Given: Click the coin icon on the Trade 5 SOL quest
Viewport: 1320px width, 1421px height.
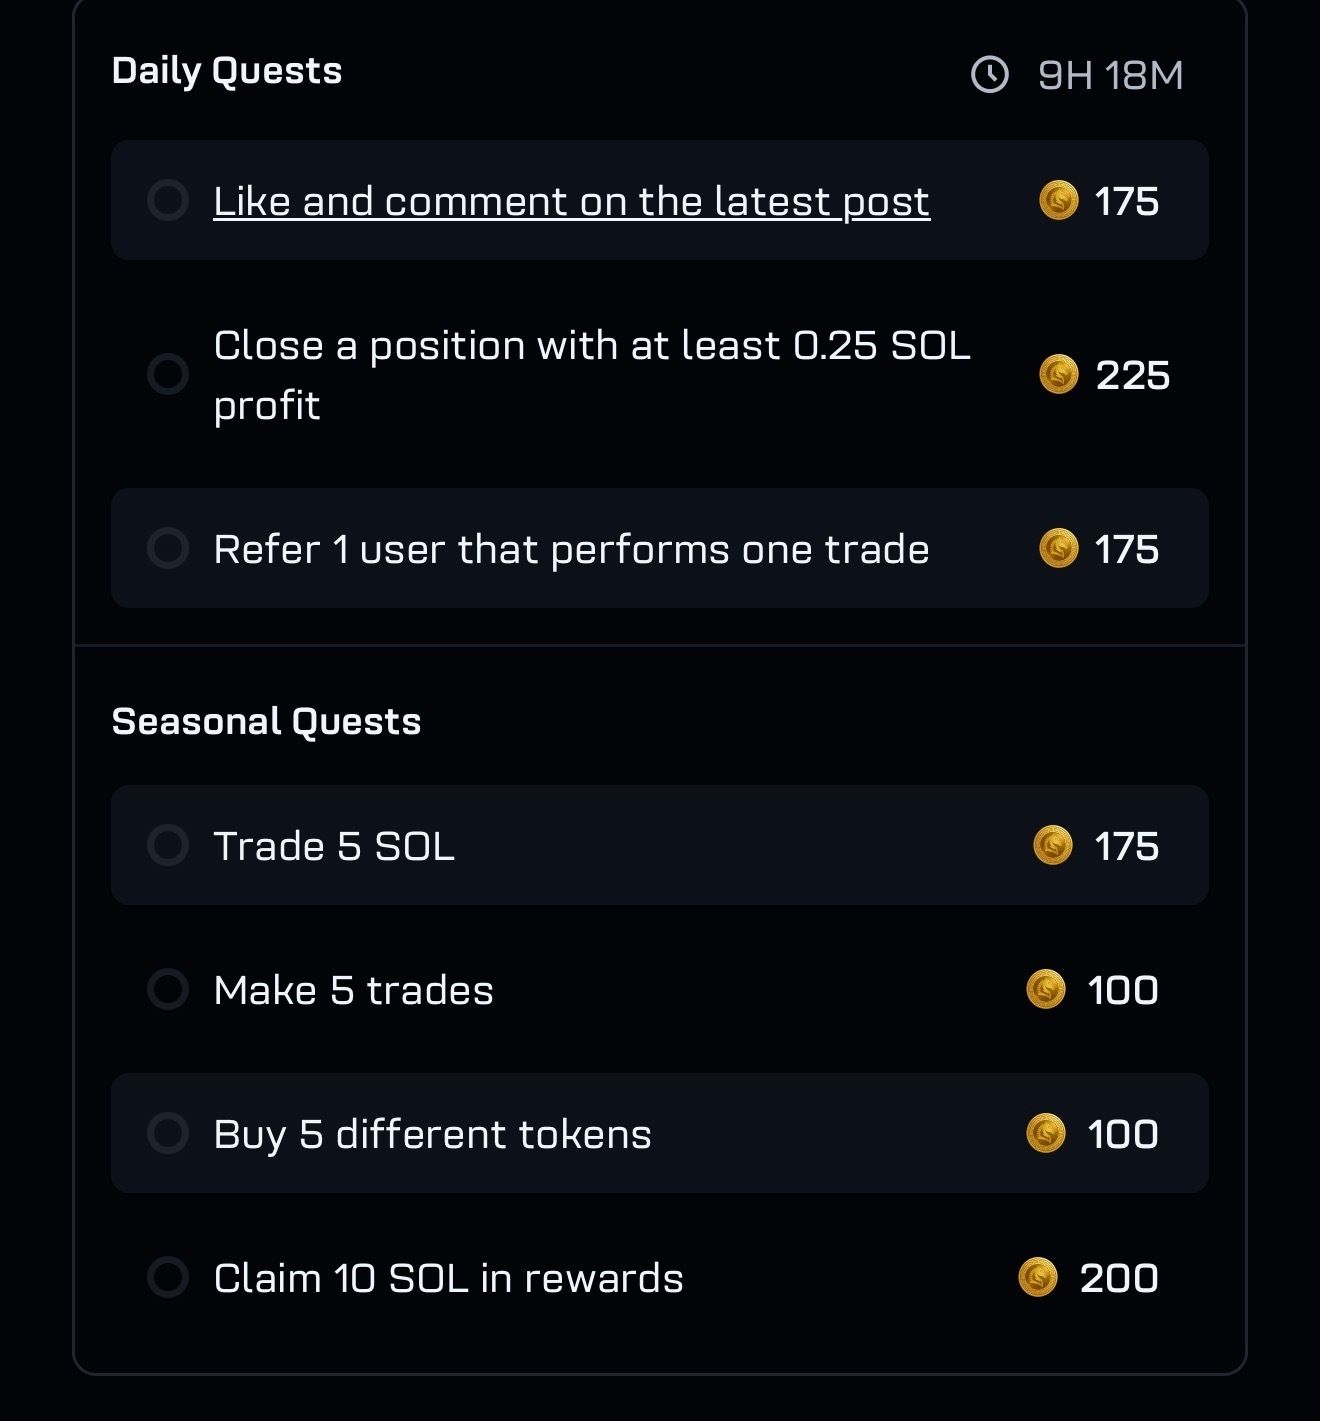Looking at the screenshot, I should pos(1053,845).
